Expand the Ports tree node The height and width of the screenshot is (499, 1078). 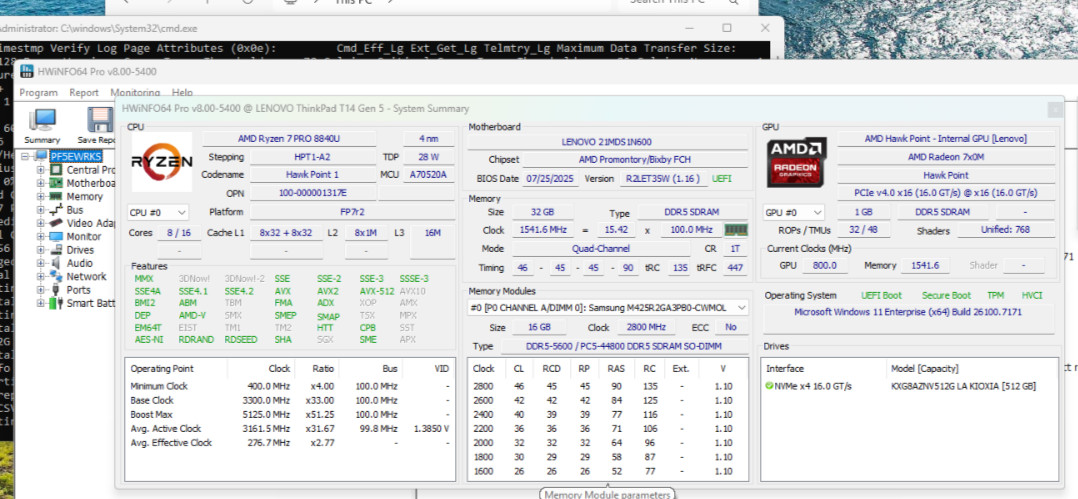[41, 290]
